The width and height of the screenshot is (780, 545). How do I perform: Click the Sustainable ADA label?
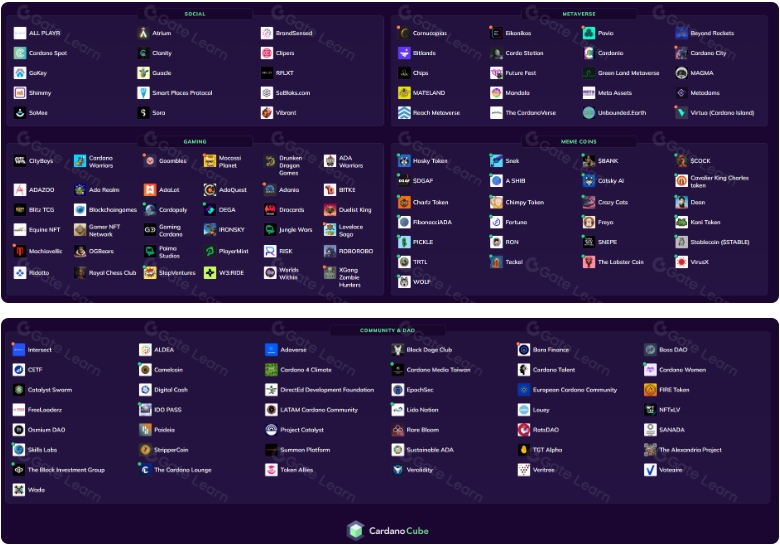[430, 450]
